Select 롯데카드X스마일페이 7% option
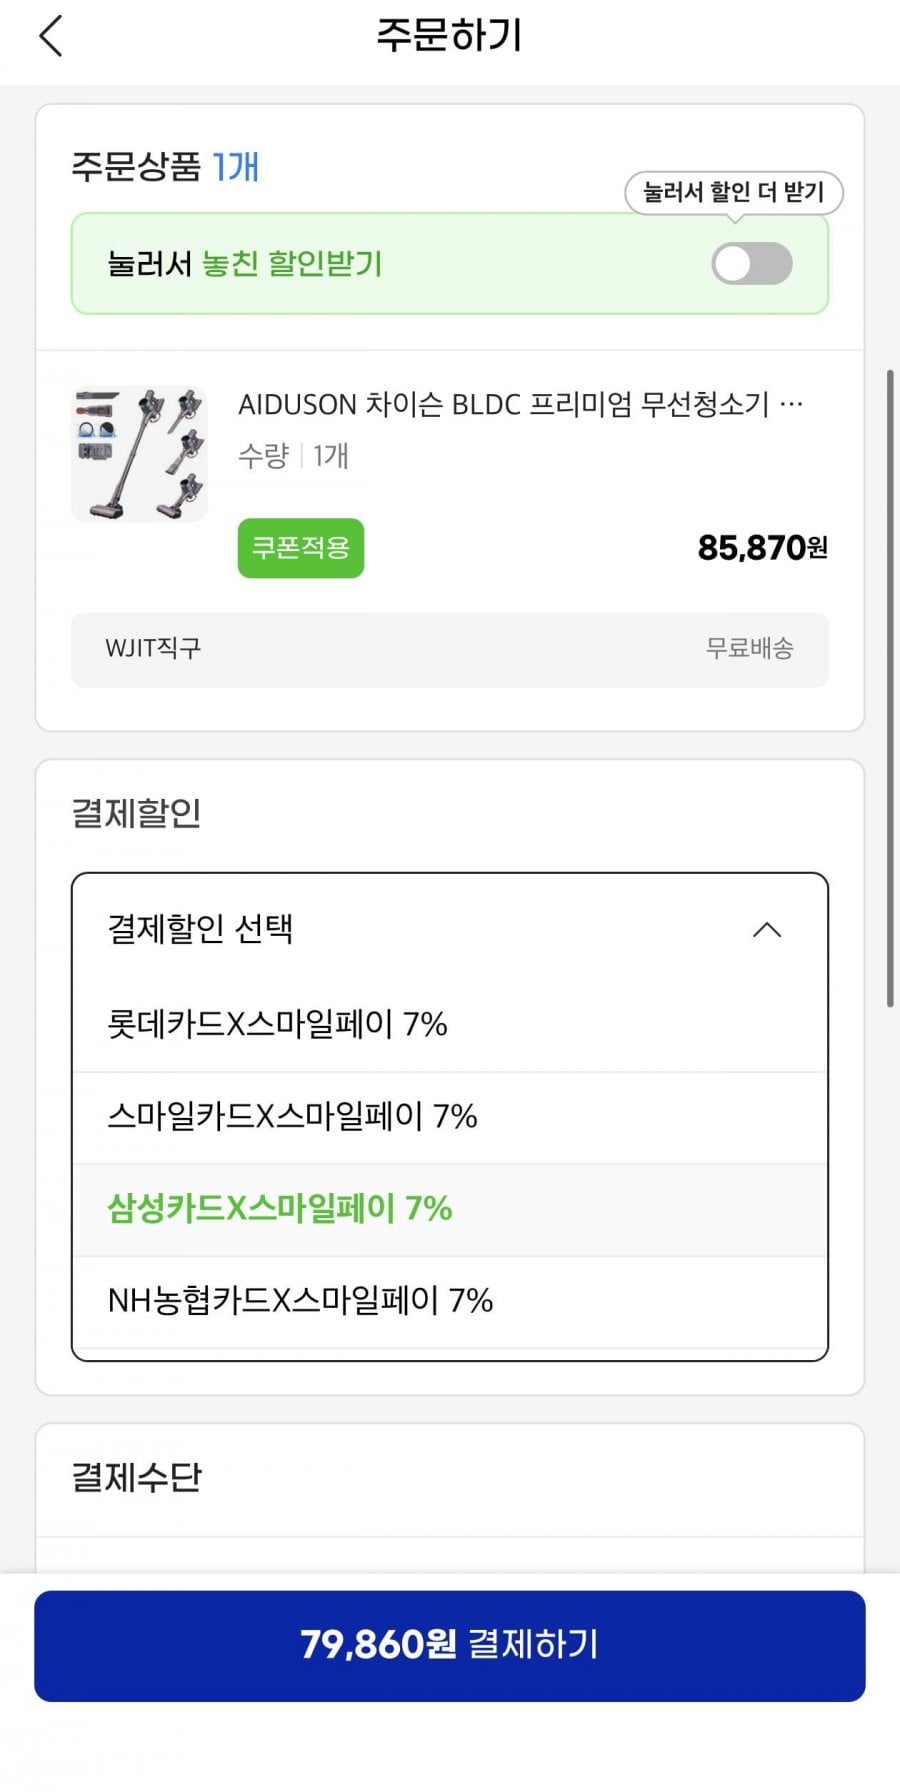The height and width of the screenshot is (1792, 900). tap(277, 1025)
